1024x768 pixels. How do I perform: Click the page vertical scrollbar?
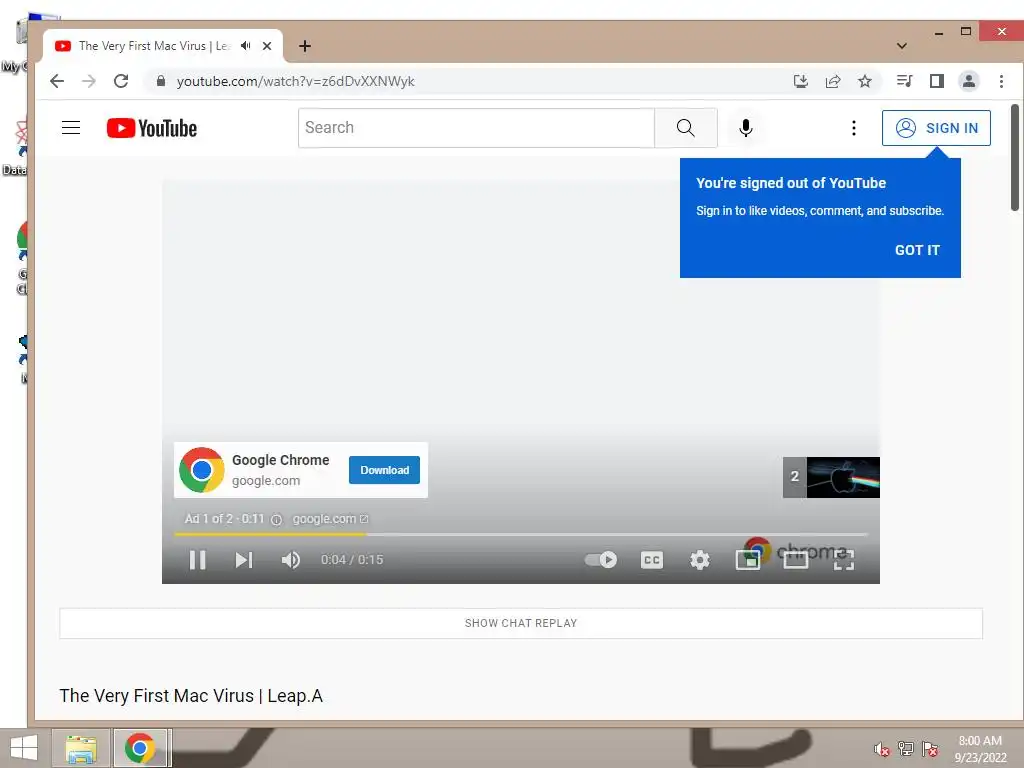pyautogui.click(x=1014, y=157)
